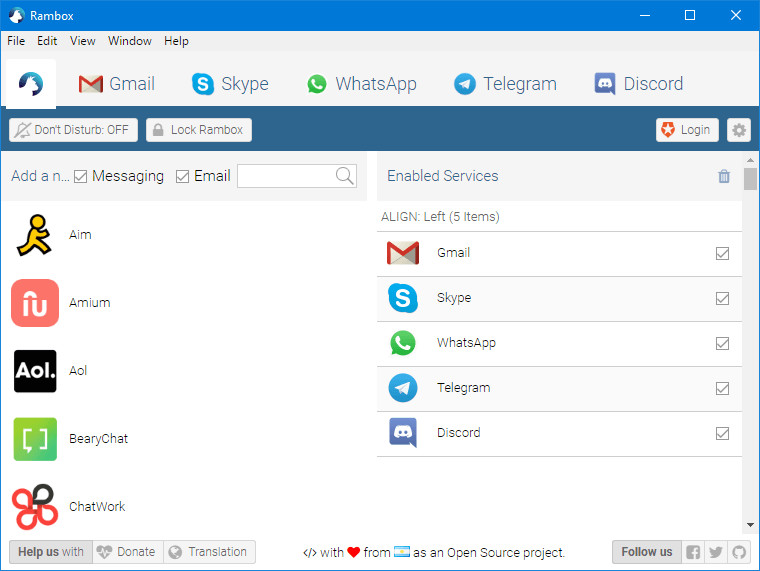Open the Twitter follow icon

click(715, 552)
